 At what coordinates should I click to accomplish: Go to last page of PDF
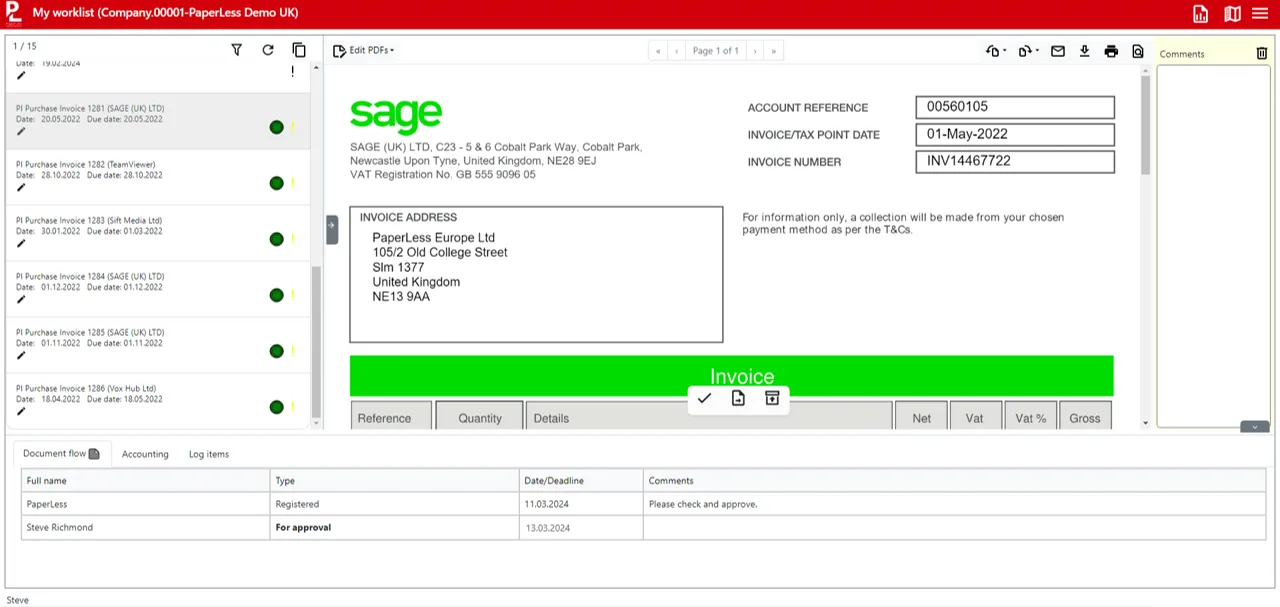click(x=774, y=51)
